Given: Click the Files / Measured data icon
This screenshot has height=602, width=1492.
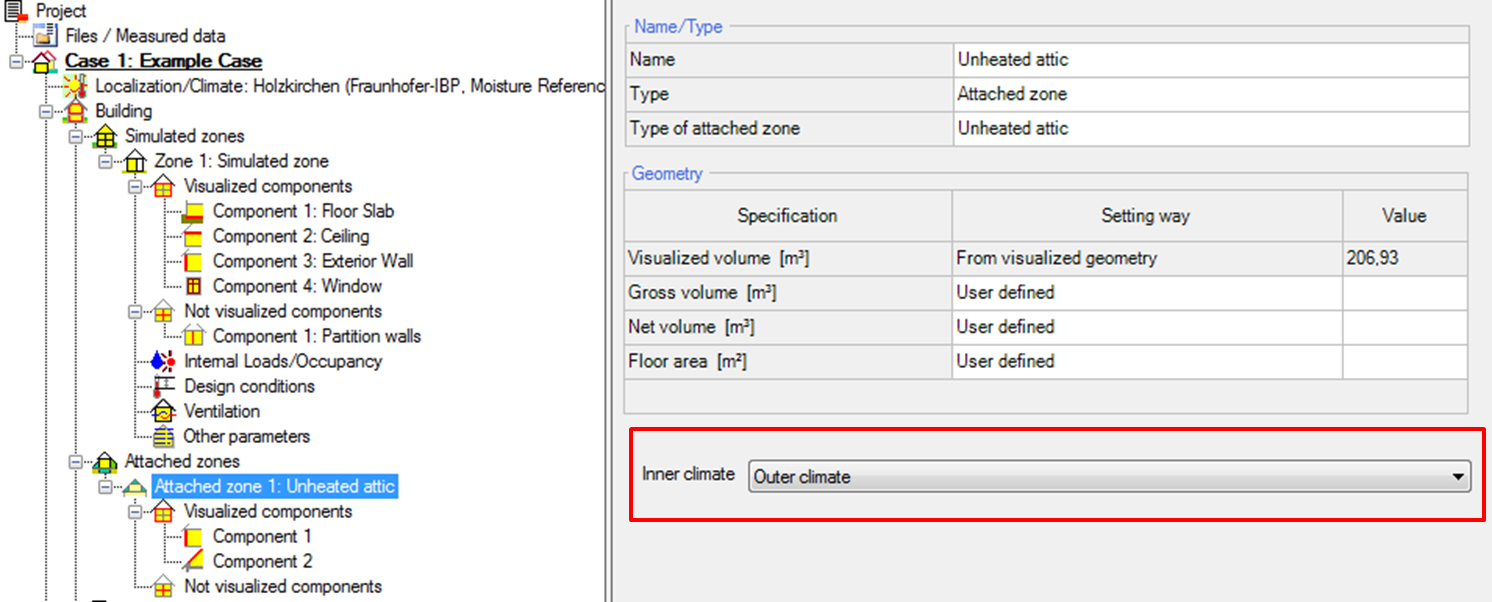Looking at the screenshot, I should click(x=46, y=36).
